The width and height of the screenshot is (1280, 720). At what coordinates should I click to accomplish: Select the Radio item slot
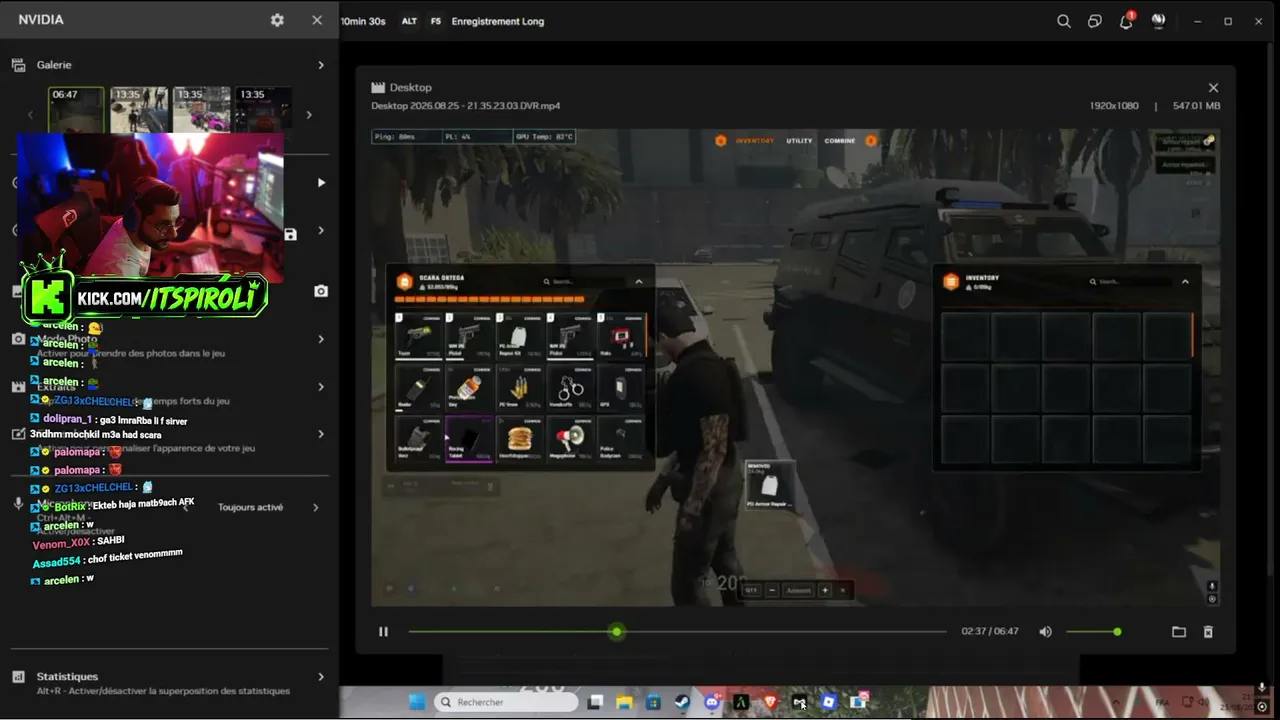(418, 387)
